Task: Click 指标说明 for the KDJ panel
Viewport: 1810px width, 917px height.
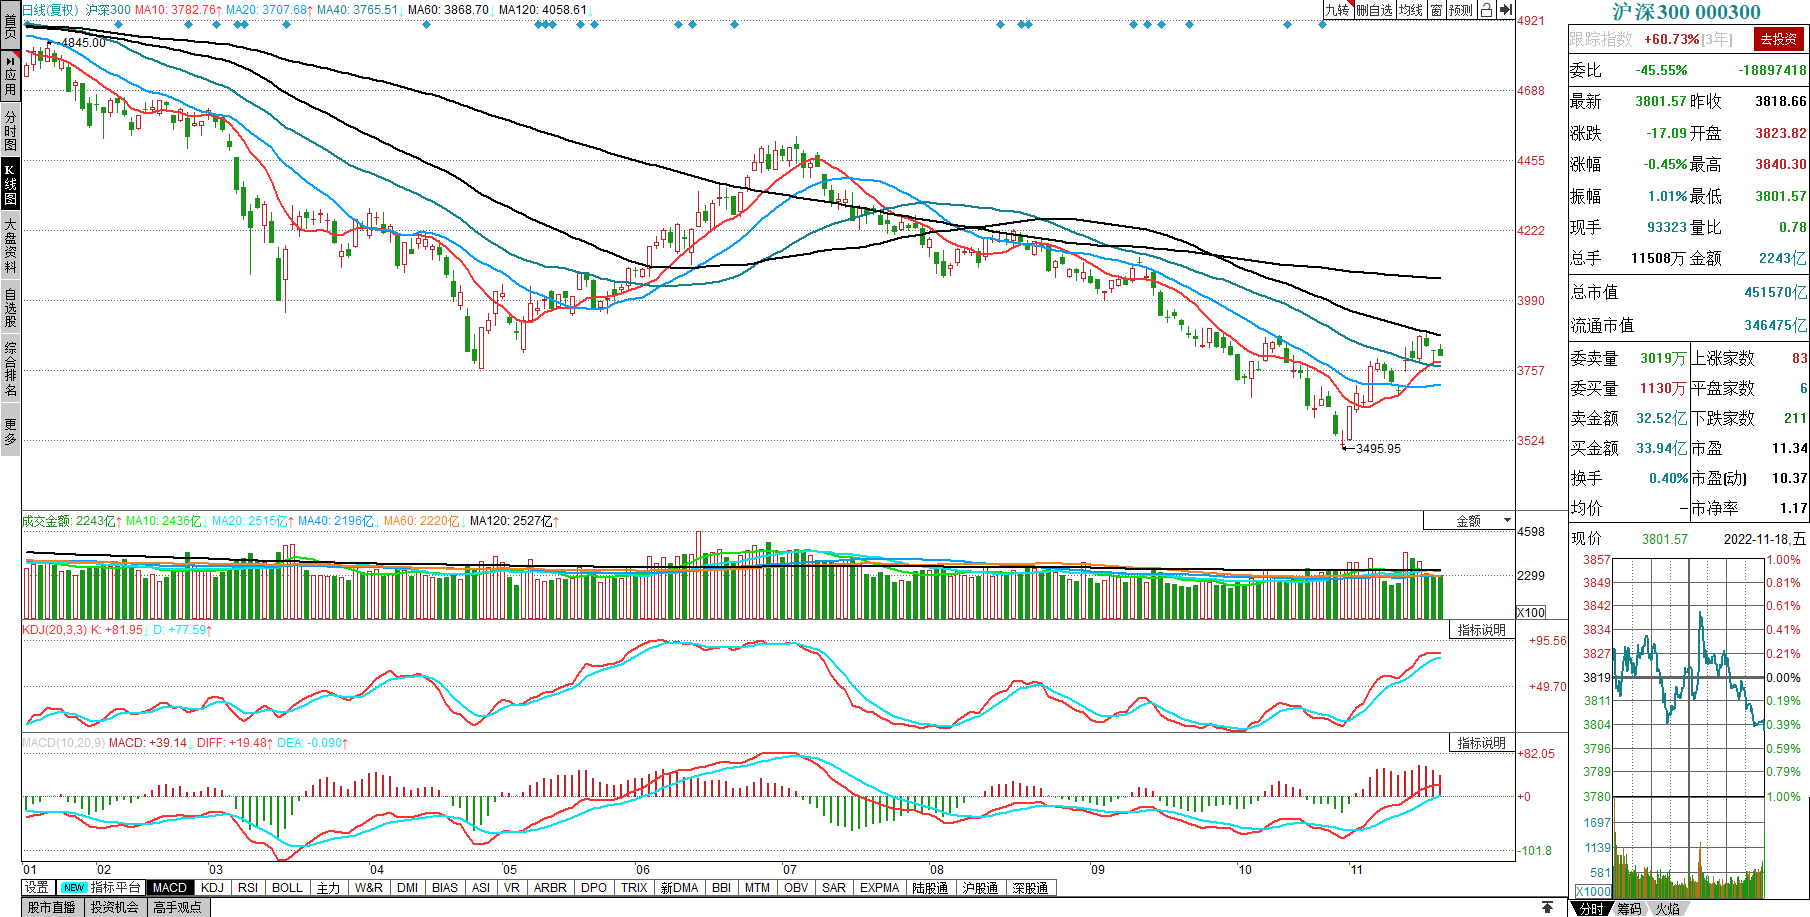Action: [1481, 630]
